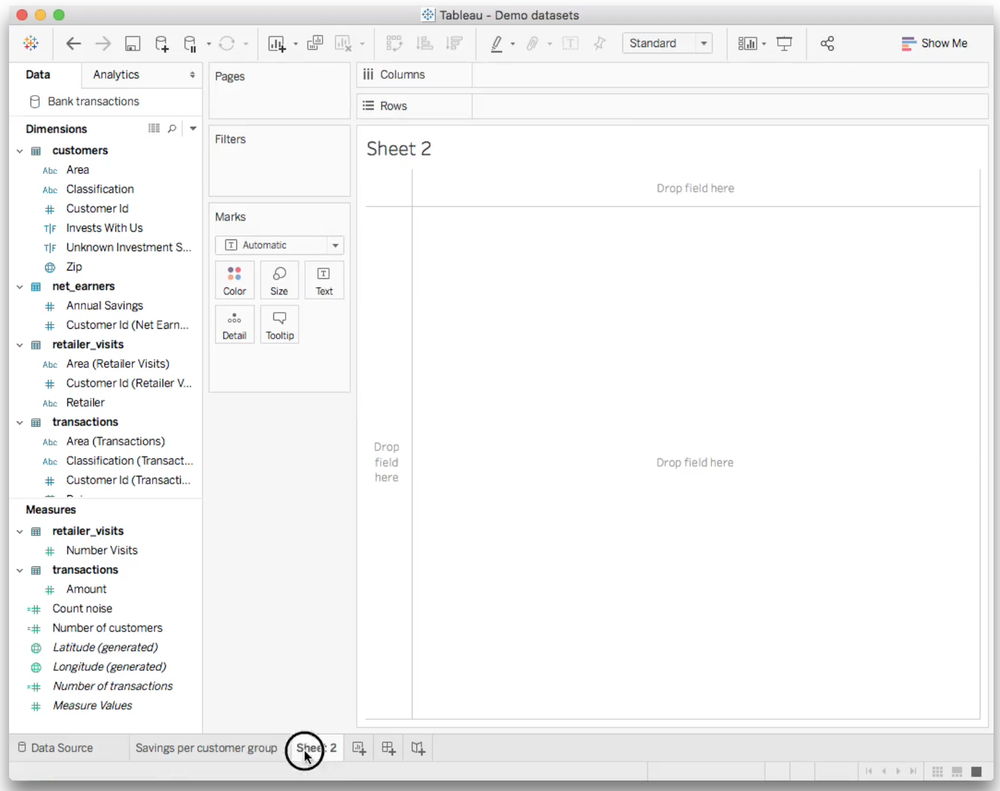Click the Run Update refresh icon

226,43
